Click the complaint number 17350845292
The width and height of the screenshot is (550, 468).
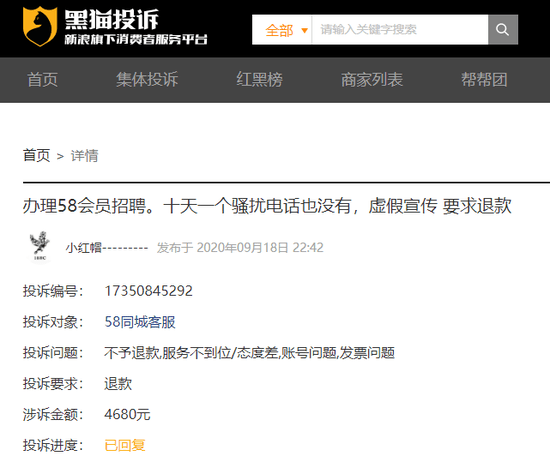coord(148,291)
